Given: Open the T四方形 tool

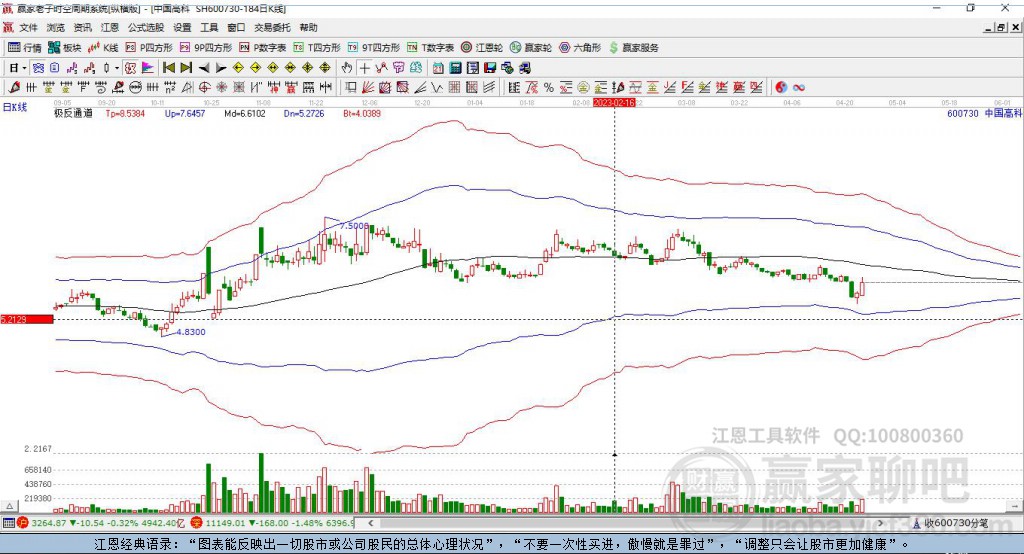Looking at the screenshot, I should [x=317, y=48].
